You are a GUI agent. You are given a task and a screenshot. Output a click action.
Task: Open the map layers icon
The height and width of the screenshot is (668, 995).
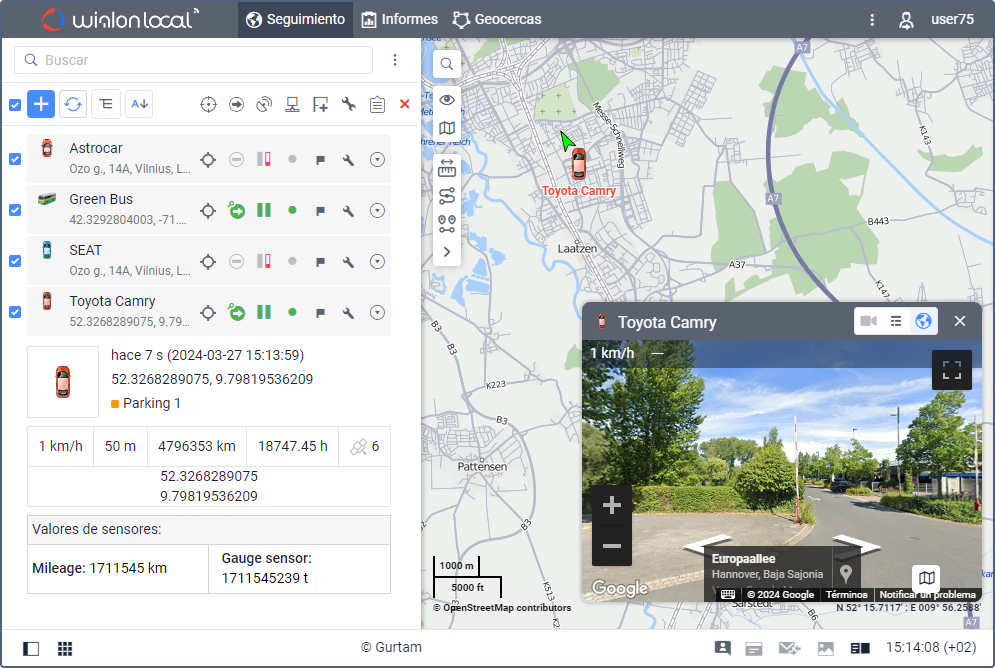pos(447,128)
